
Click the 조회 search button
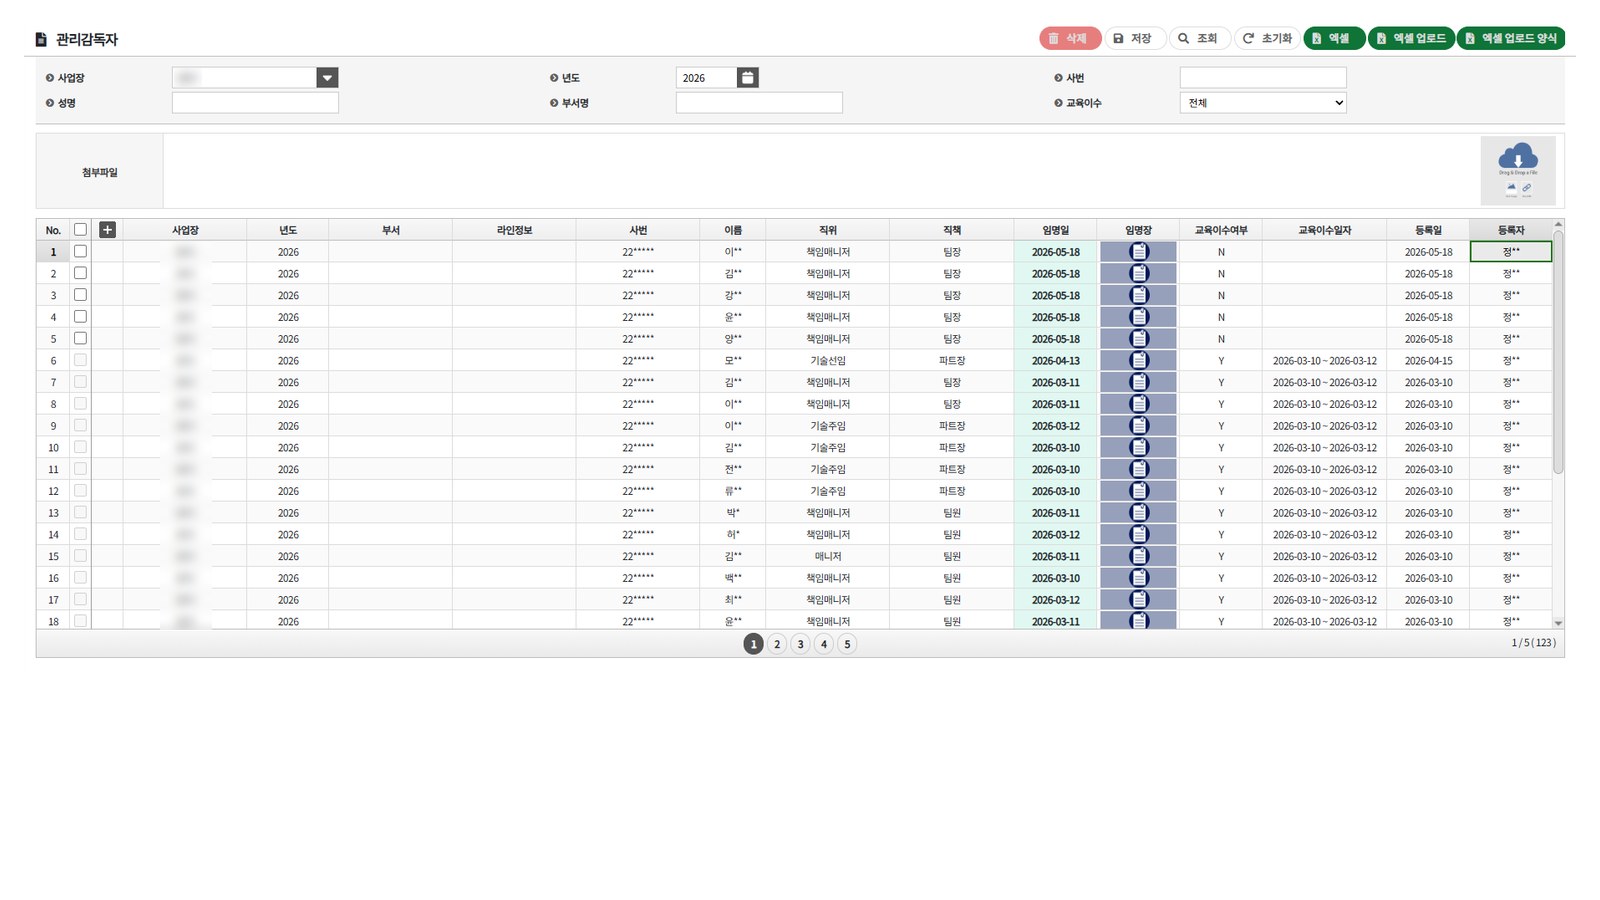click(x=1199, y=38)
